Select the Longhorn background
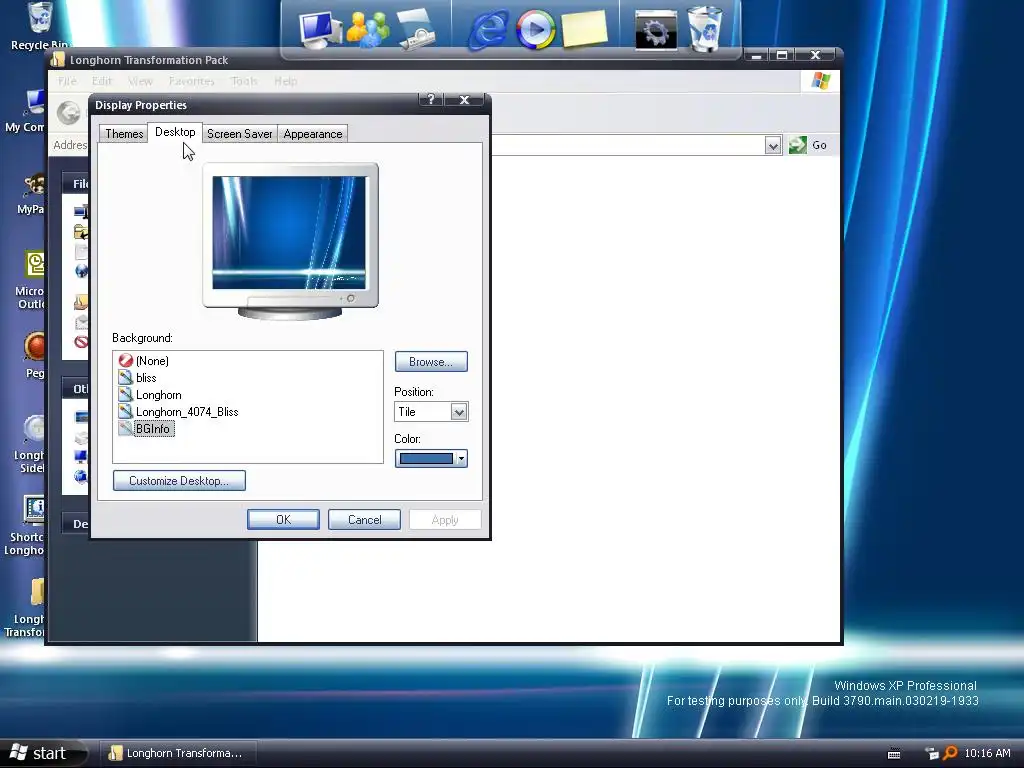The height and width of the screenshot is (768, 1024). (x=150, y=394)
